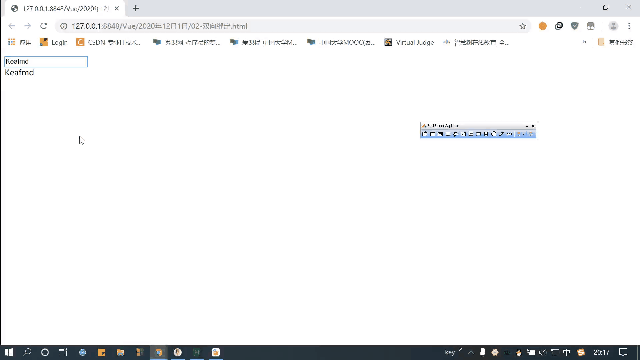The width and height of the screenshot is (640, 360).
Task: Open Windows taskbar search
Action: pos(27,352)
